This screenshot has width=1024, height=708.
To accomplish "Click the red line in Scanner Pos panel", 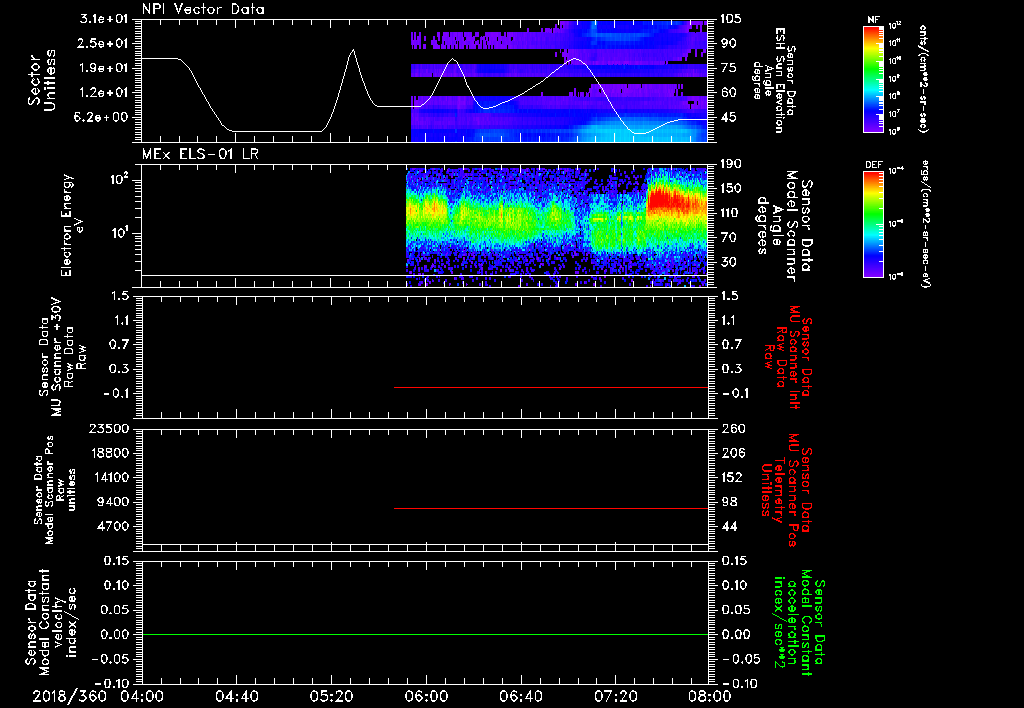I will tap(551, 508).
